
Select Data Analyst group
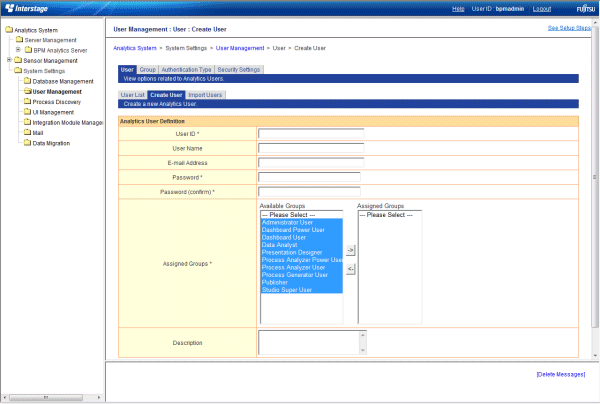click(x=302, y=245)
